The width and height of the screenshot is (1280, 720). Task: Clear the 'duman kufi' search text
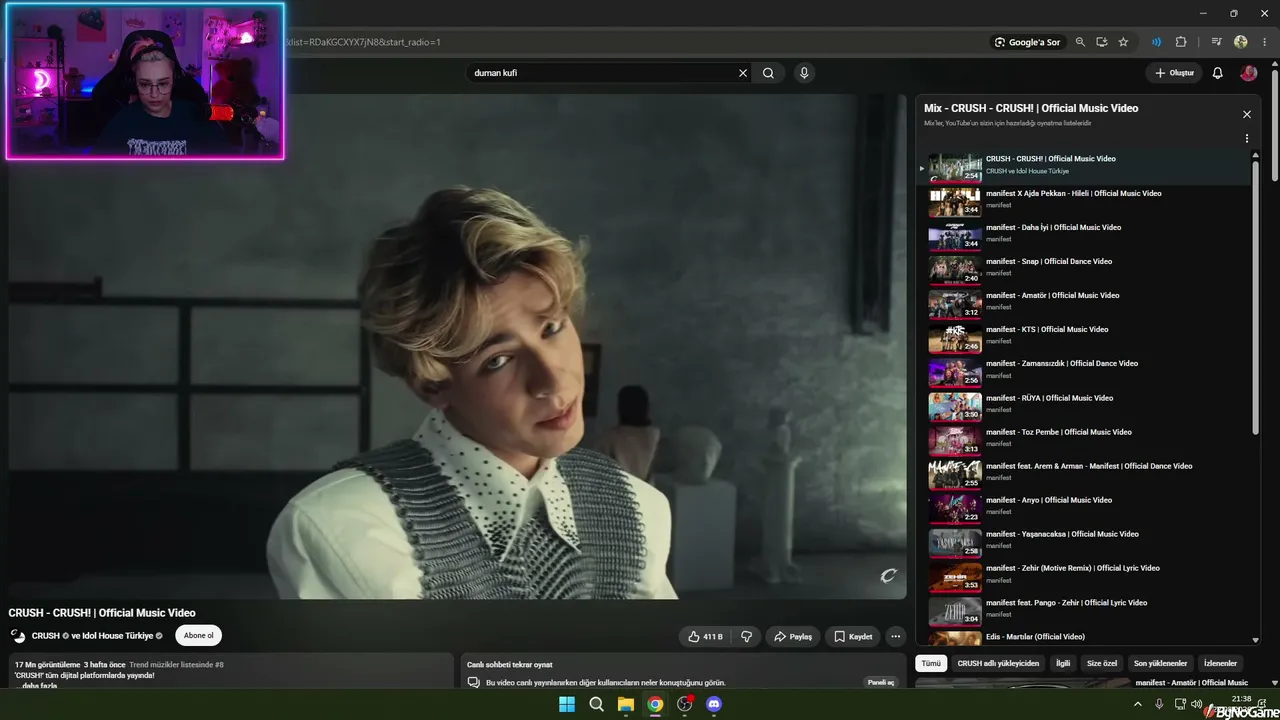(x=743, y=73)
